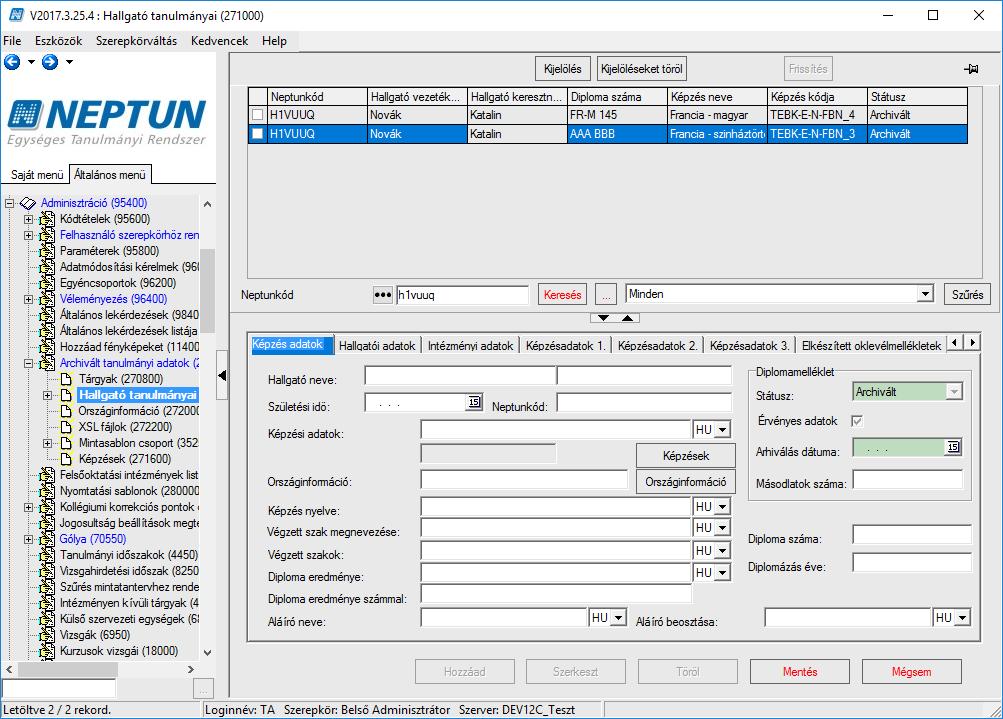
Task: Open the calendar icon for Arhiválás dátuma
Action: 953,447
